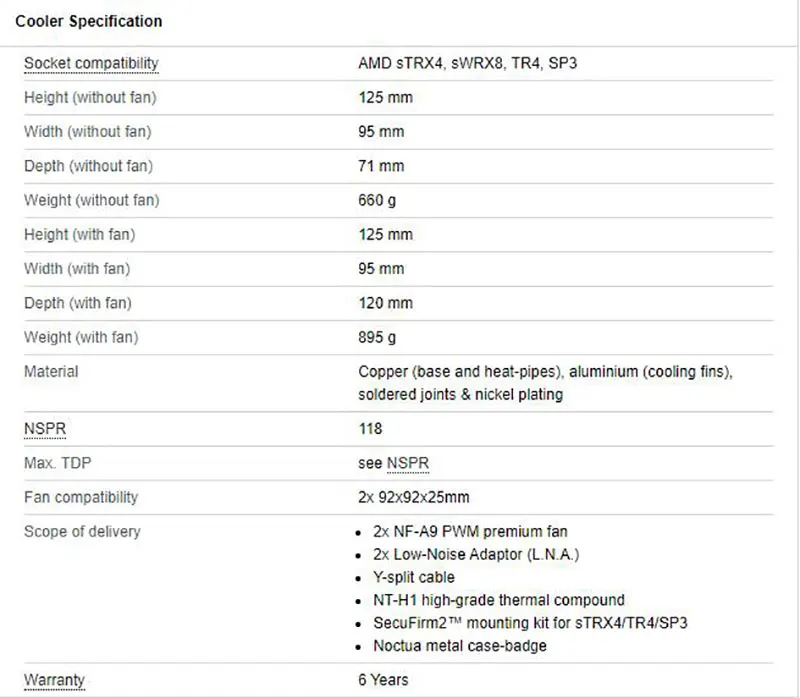Image resolution: width=800 pixels, height=698 pixels.
Task: Click the 895 g weight value
Action: (377, 337)
